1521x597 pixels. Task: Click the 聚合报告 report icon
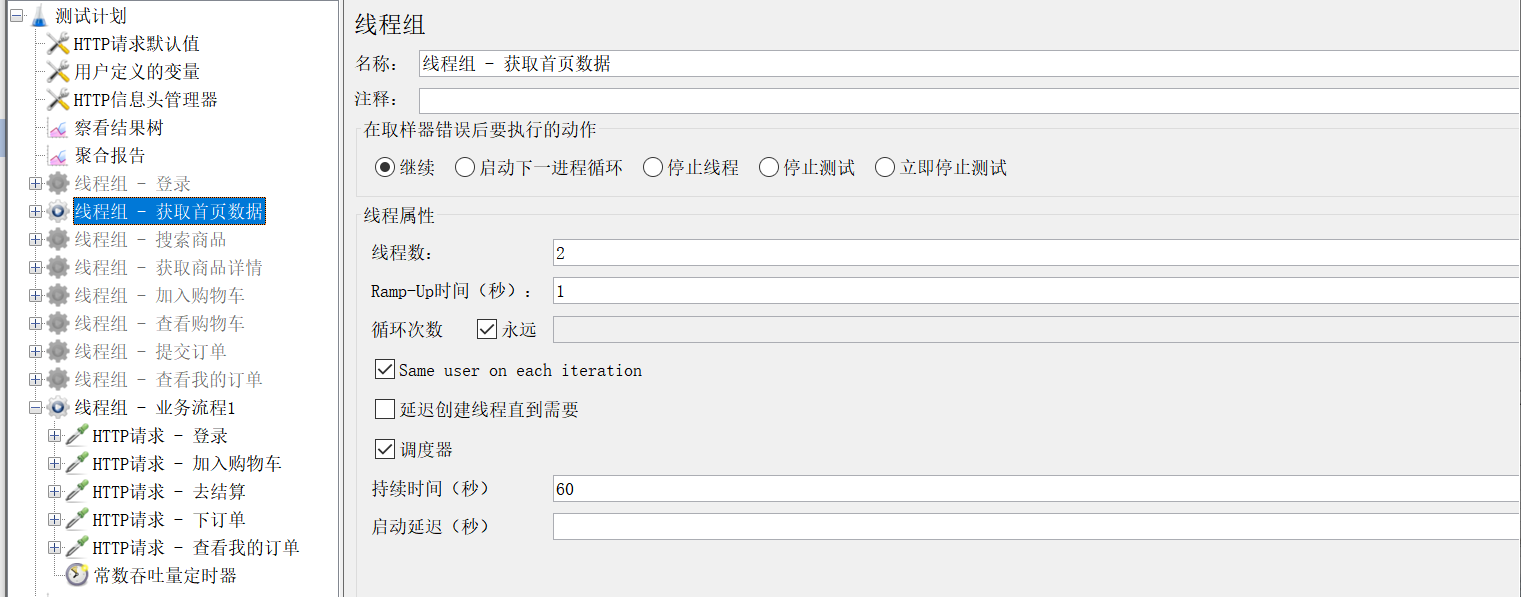coord(58,156)
